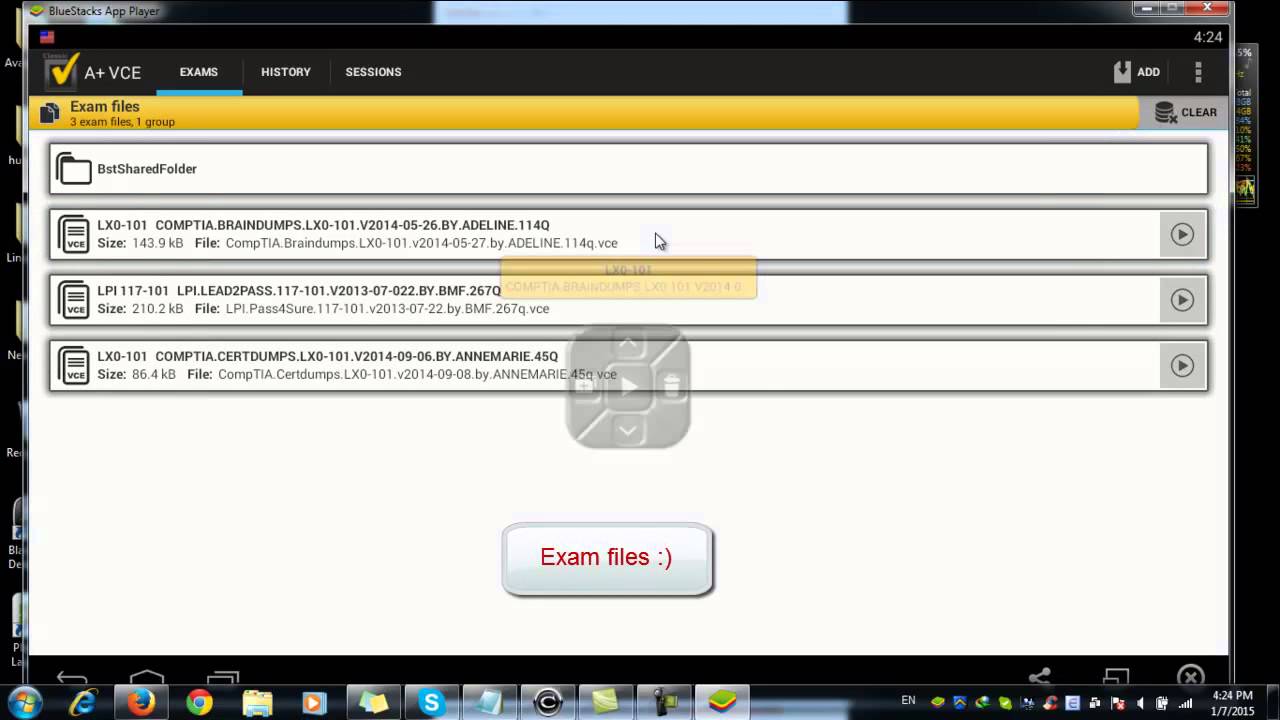Play the ANNEMARIE.45Q exam
The image size is (1280, 720).
(1182, 366)
